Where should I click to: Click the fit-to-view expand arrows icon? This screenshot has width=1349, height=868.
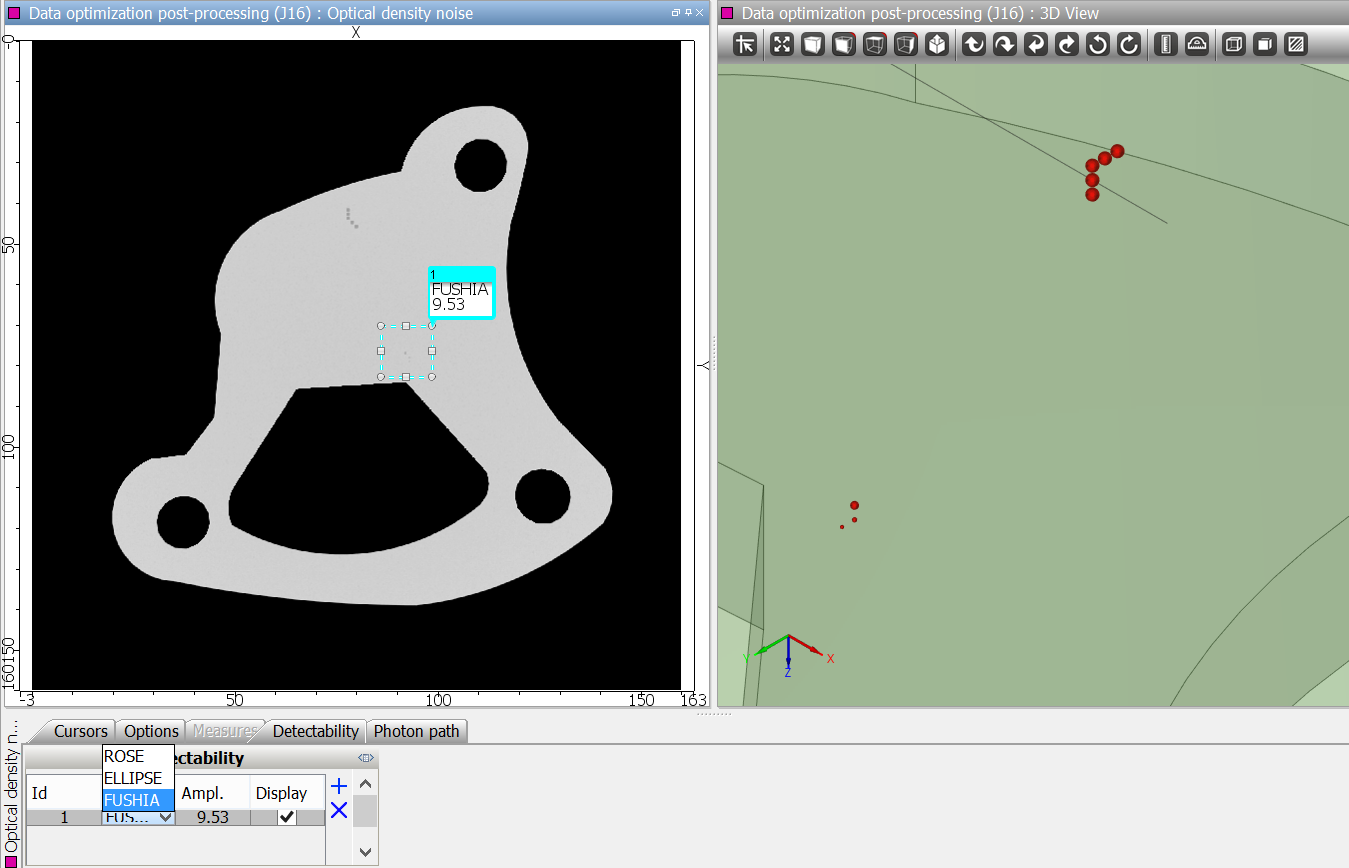[x=782, y=44]
